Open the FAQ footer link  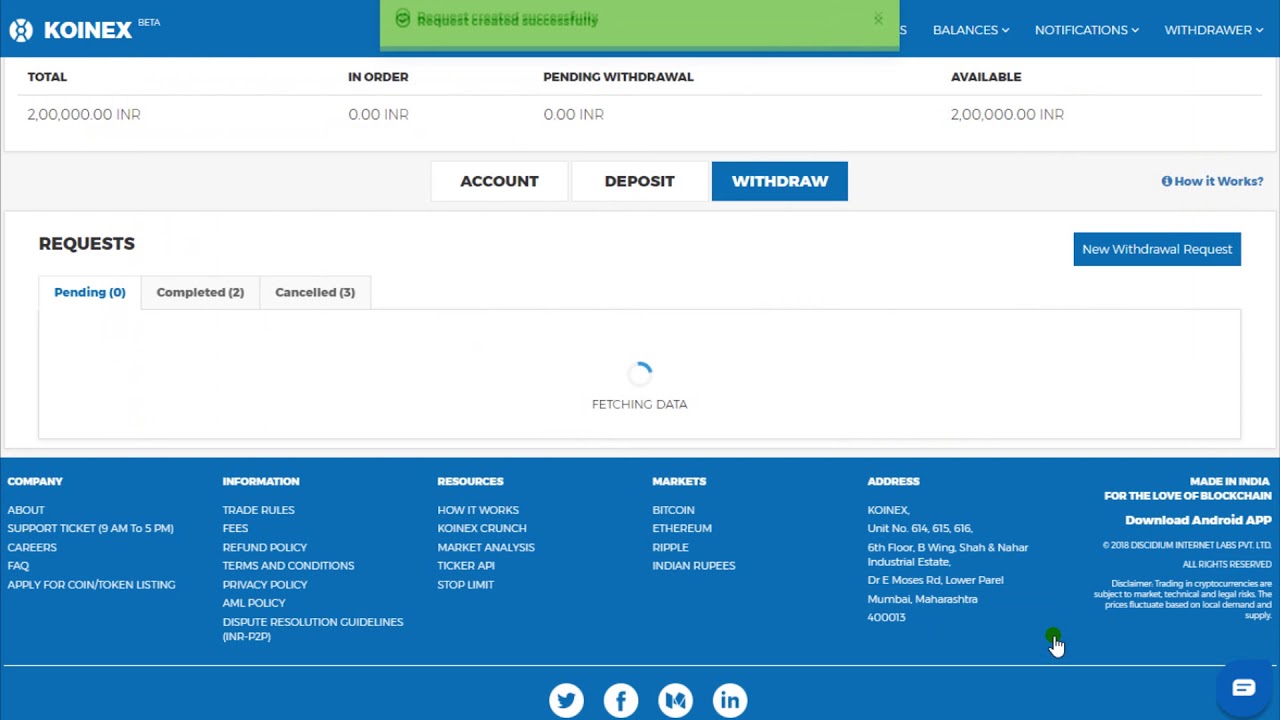(18, 565)
